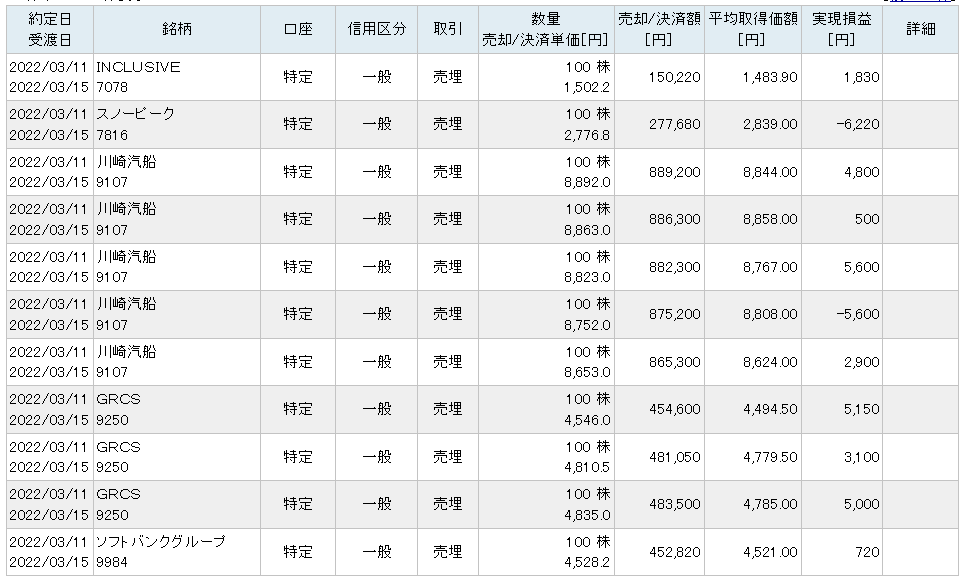Screen dimensions: 964x580
Task: Select the INCLUSIVE 7078 stock name cell
Action: 177,77
